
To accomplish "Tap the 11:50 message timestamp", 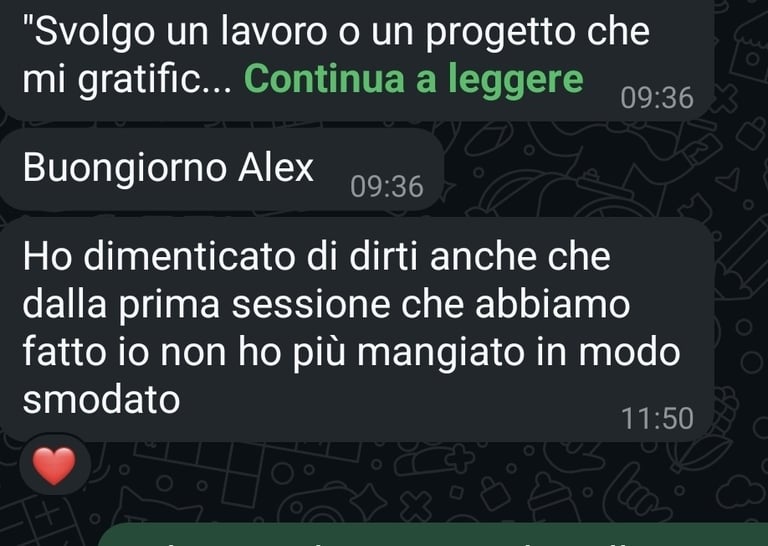I will click(657, 419).
